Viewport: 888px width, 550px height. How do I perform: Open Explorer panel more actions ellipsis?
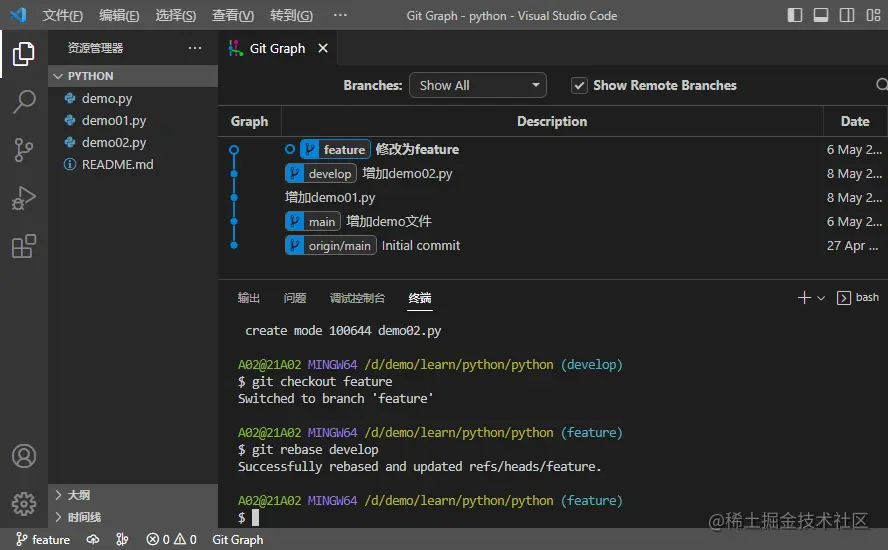point(195,48)
